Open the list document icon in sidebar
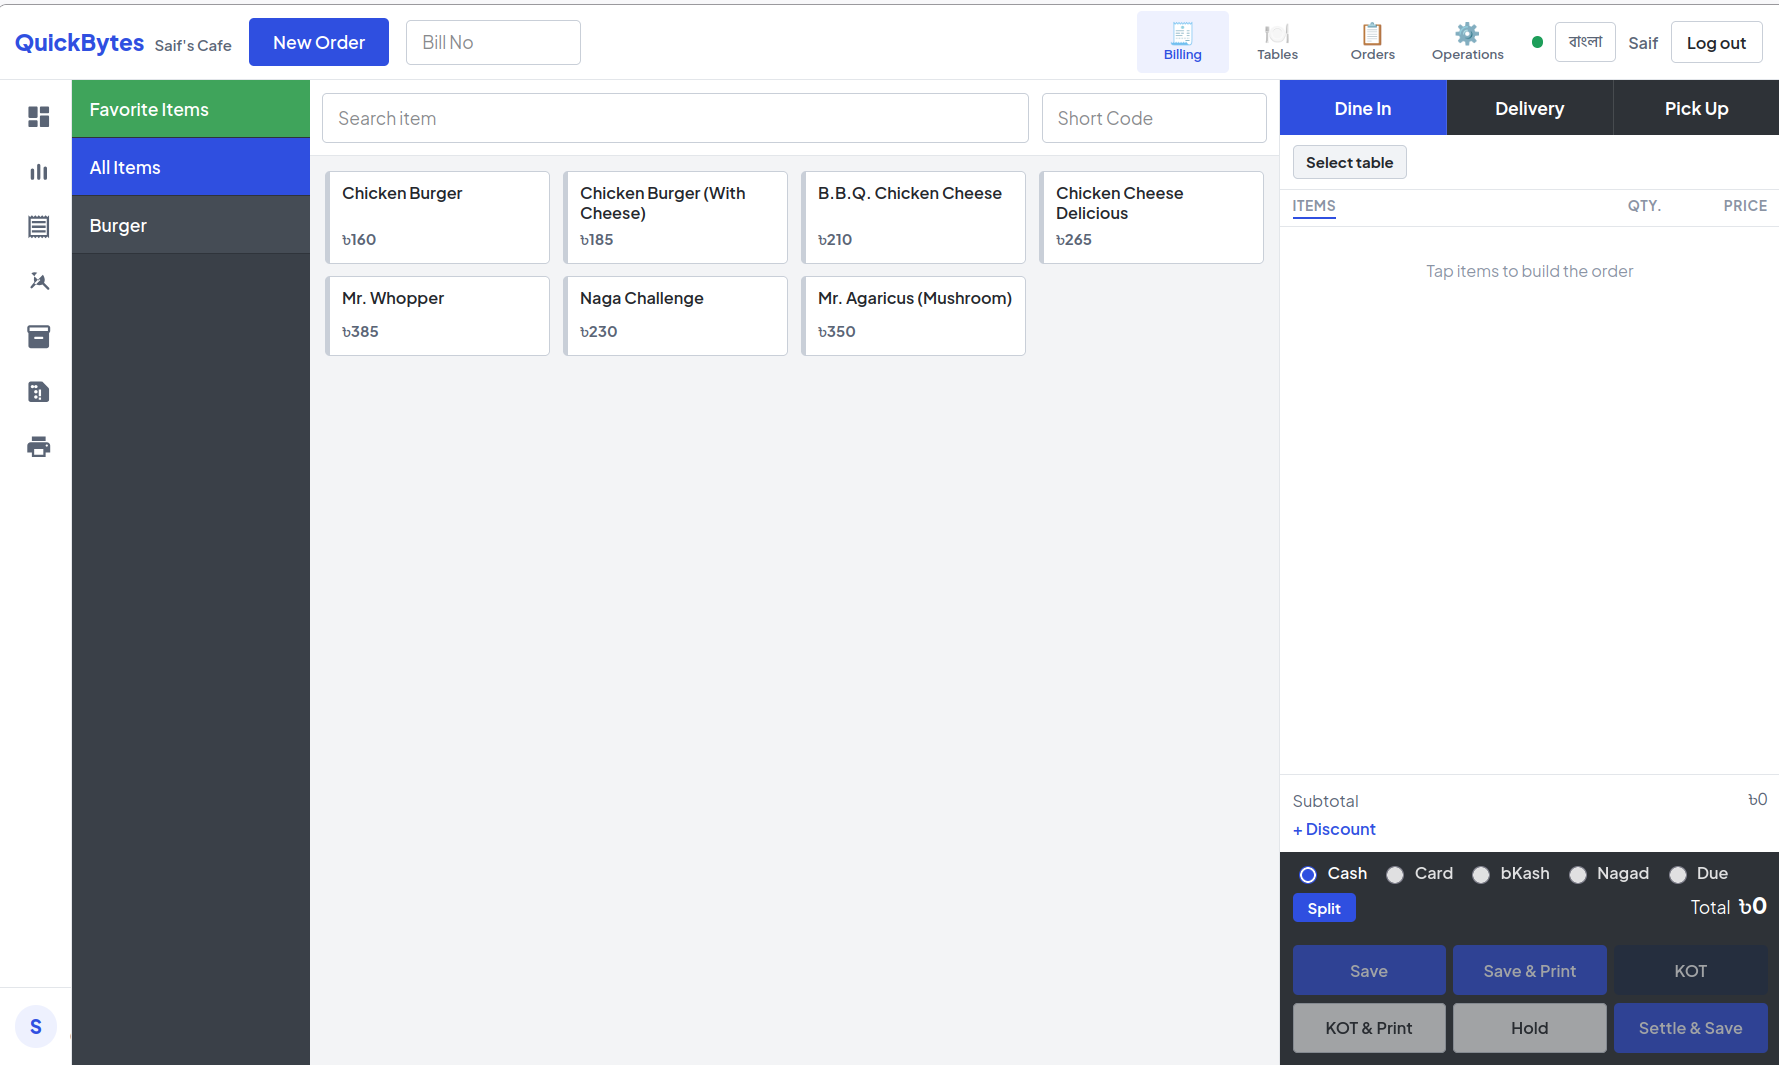 pos(39,227)
